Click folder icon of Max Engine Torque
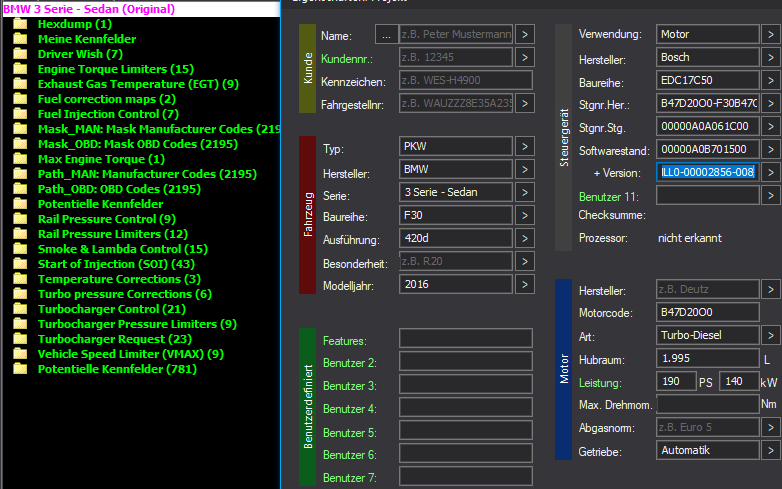The height and width of the screenshot is (489, 782). pos(20,159)
